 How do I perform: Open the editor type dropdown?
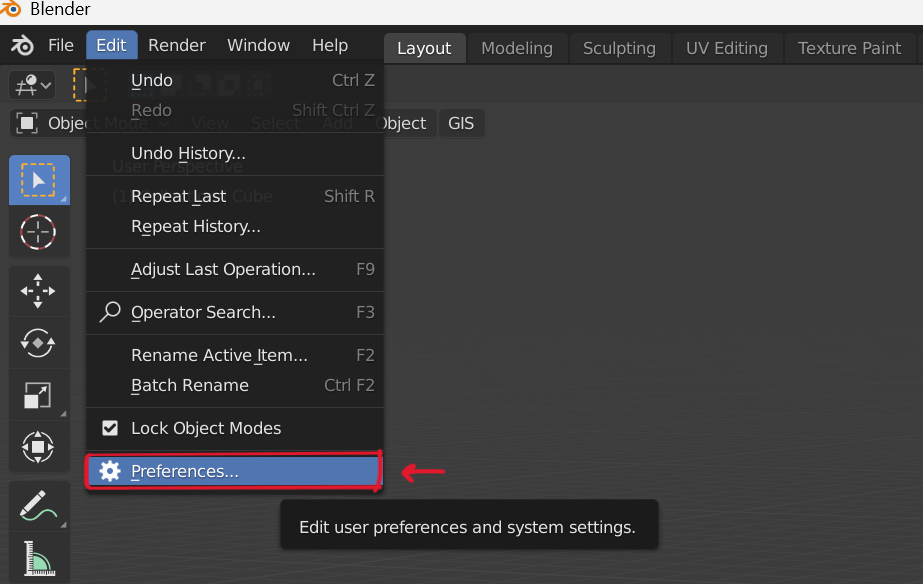tap(31, 86)
